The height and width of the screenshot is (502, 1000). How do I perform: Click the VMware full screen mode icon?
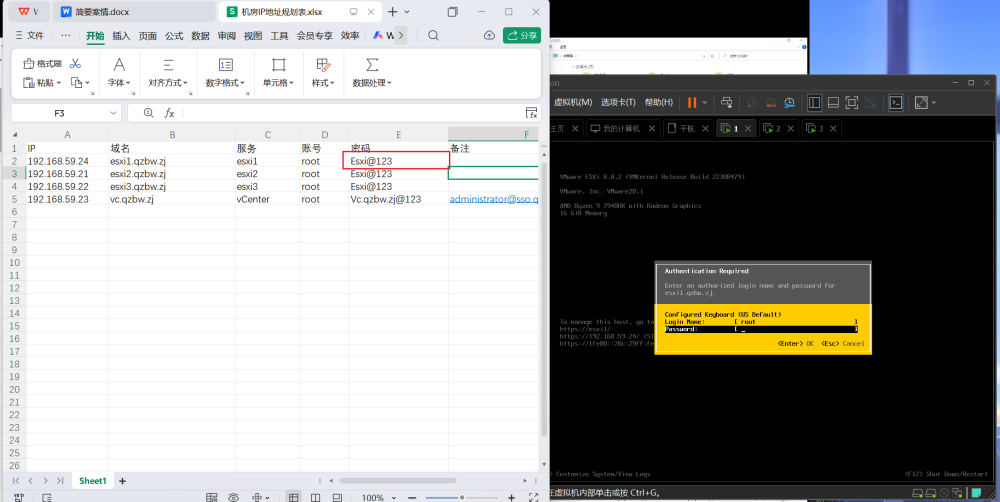(x=852, y=102)
